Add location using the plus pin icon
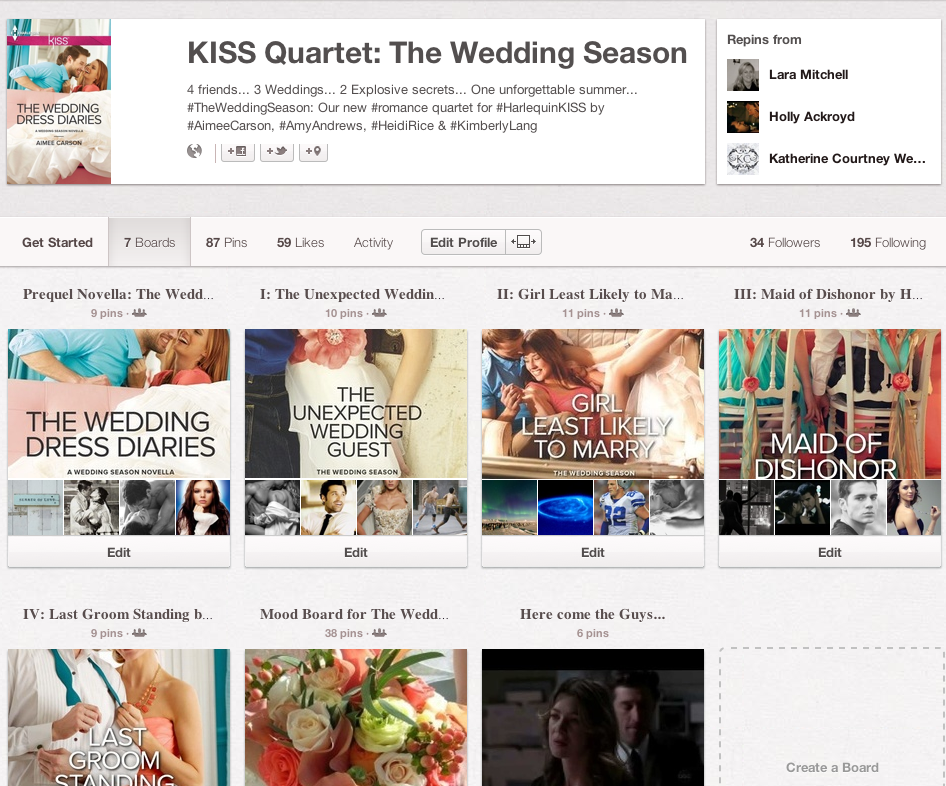Image resolution: width=946 pixels, height=786 pixels. pyautogui.click(x=314, y=151)
